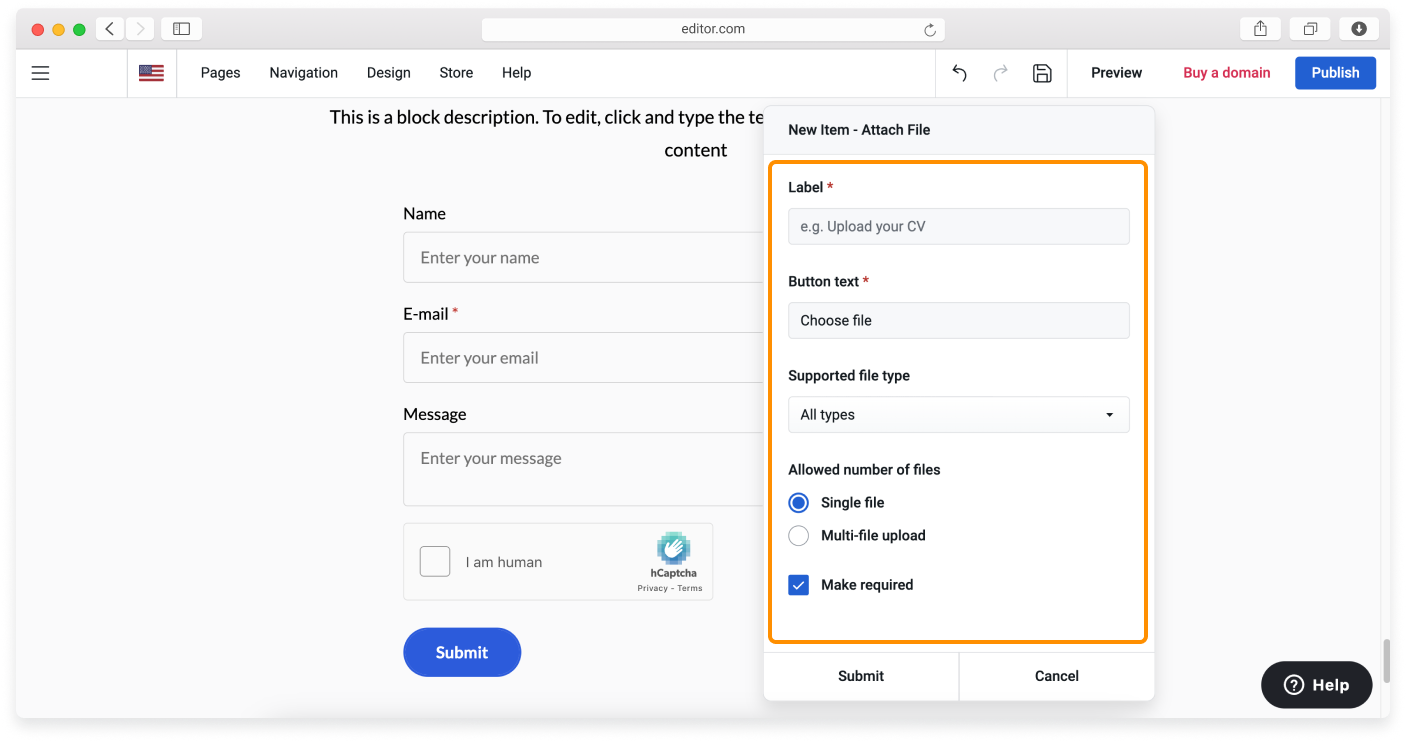Click the browser forward arrow
Screen dimensions: 1406x742
[140, 29]
